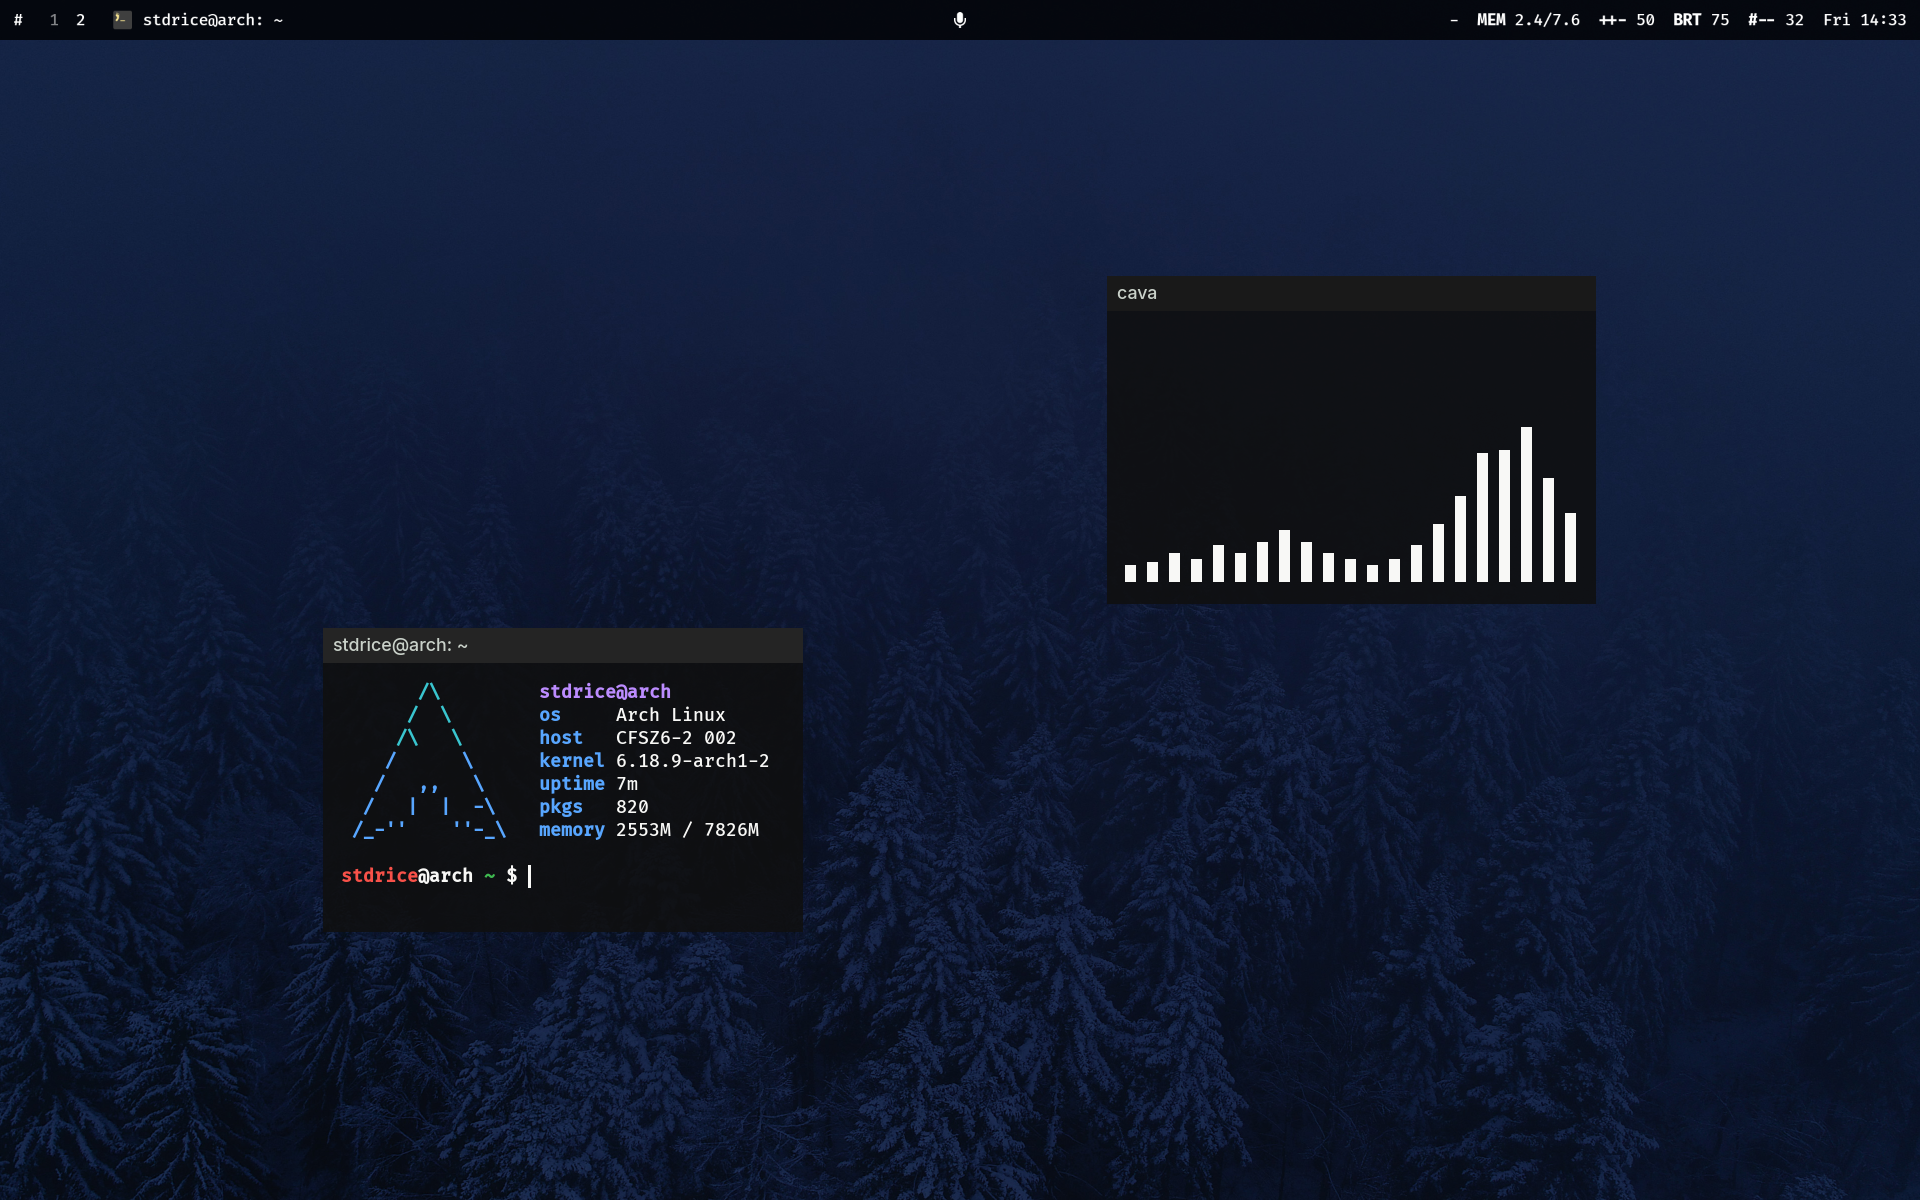Click the Arch ASCII logo in terminal
The width and height of the screenshot is (1920, 1200).
click(x=429, y=760)
